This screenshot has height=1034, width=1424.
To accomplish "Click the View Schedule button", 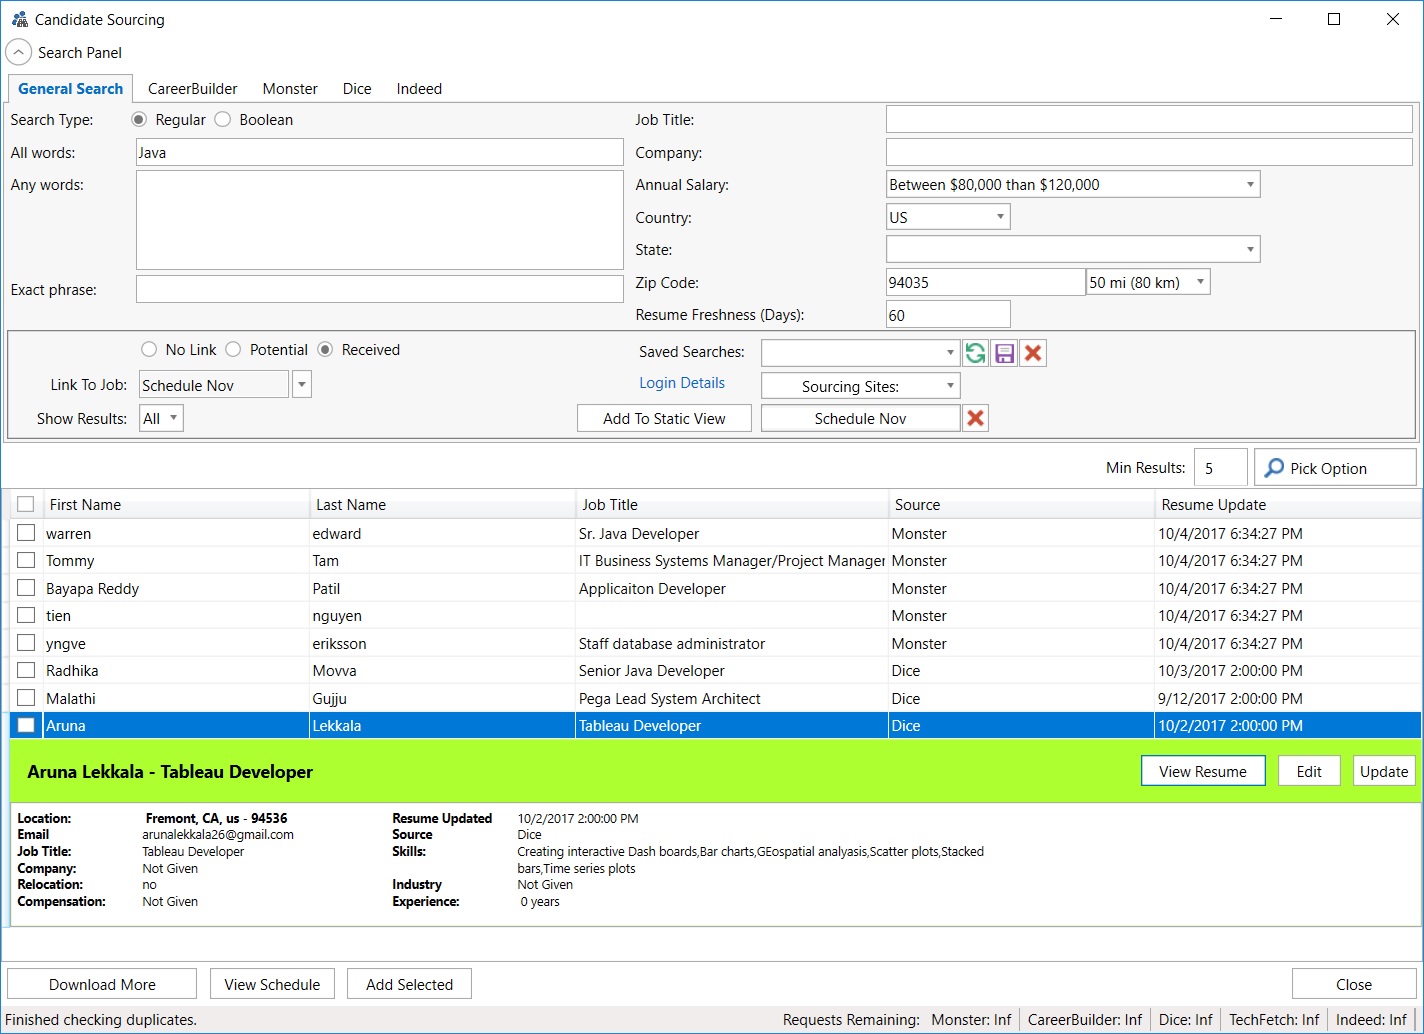I will click(x=272, y=984).
